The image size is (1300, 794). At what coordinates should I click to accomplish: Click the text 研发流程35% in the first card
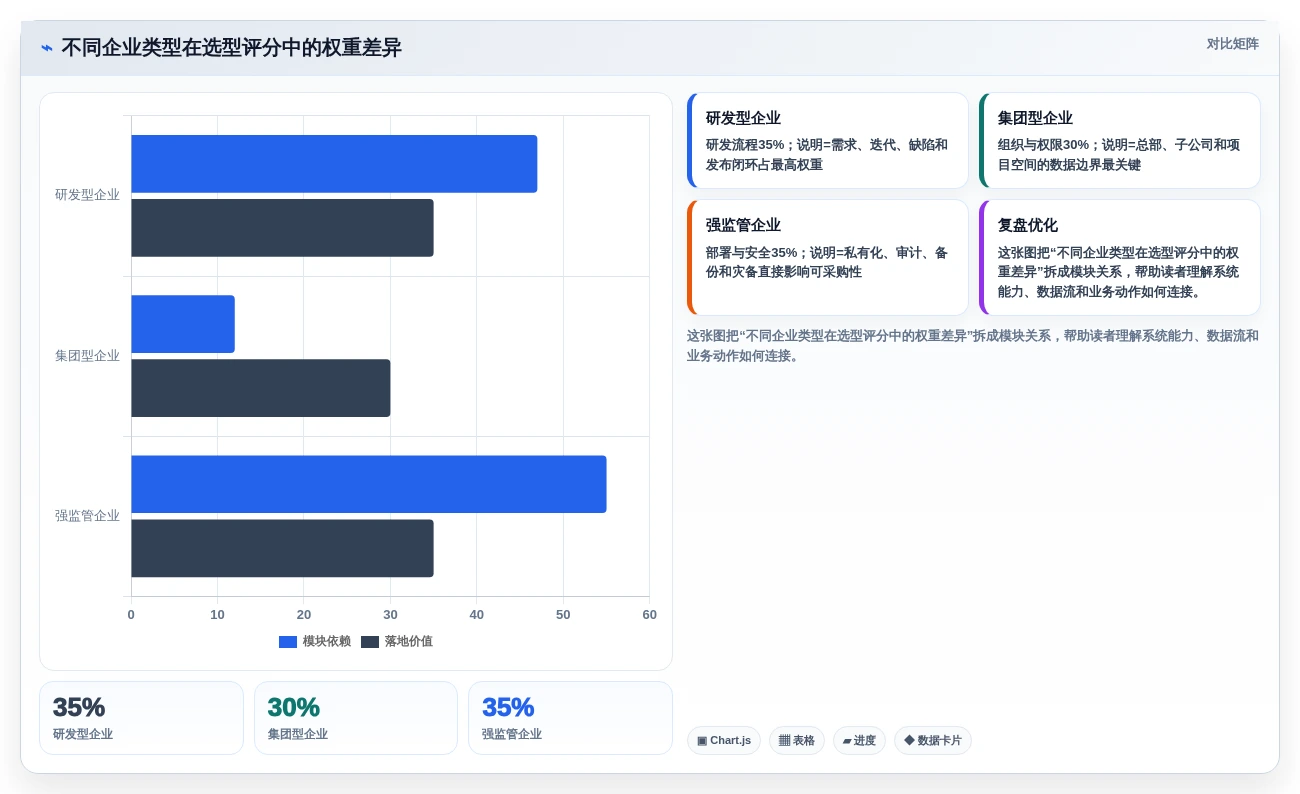(x=745, y=145)
